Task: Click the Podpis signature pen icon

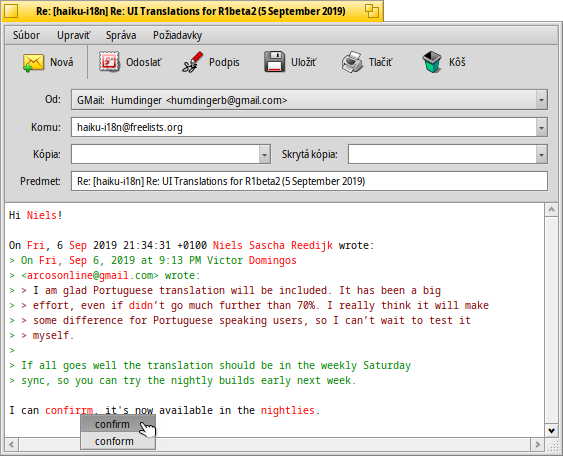Action: point(192,62)
